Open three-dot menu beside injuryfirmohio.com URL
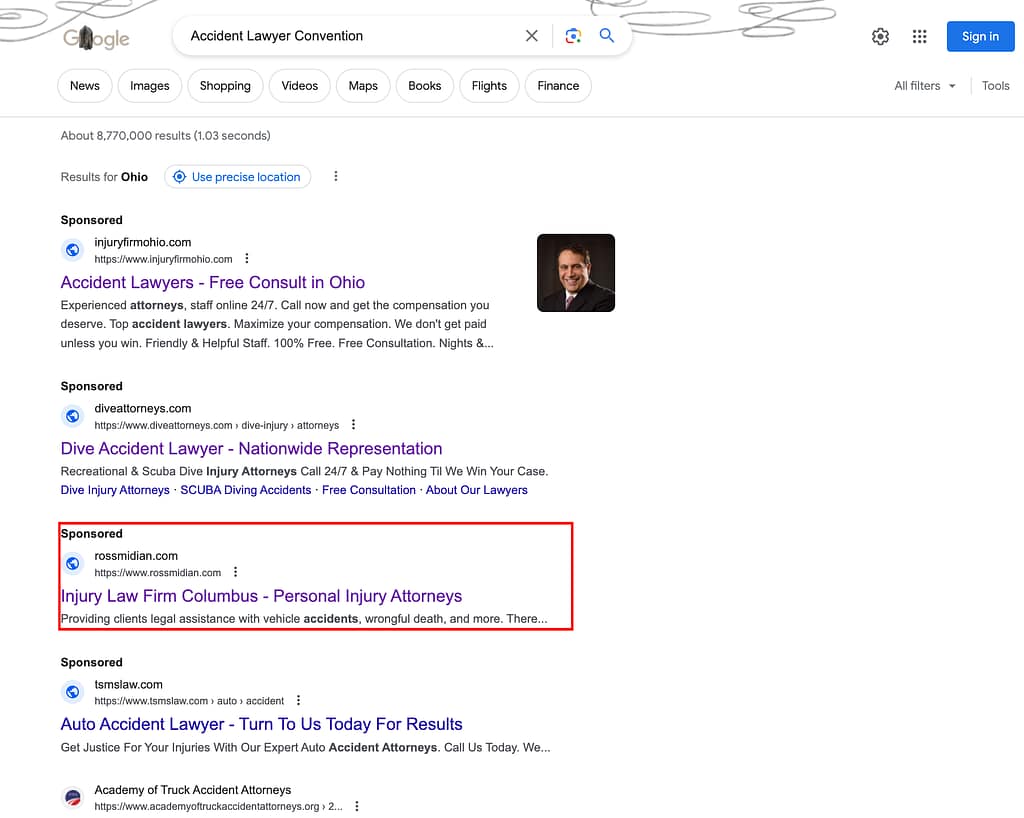The width and height of the screenshot is (1024, 818). (247, 259)
